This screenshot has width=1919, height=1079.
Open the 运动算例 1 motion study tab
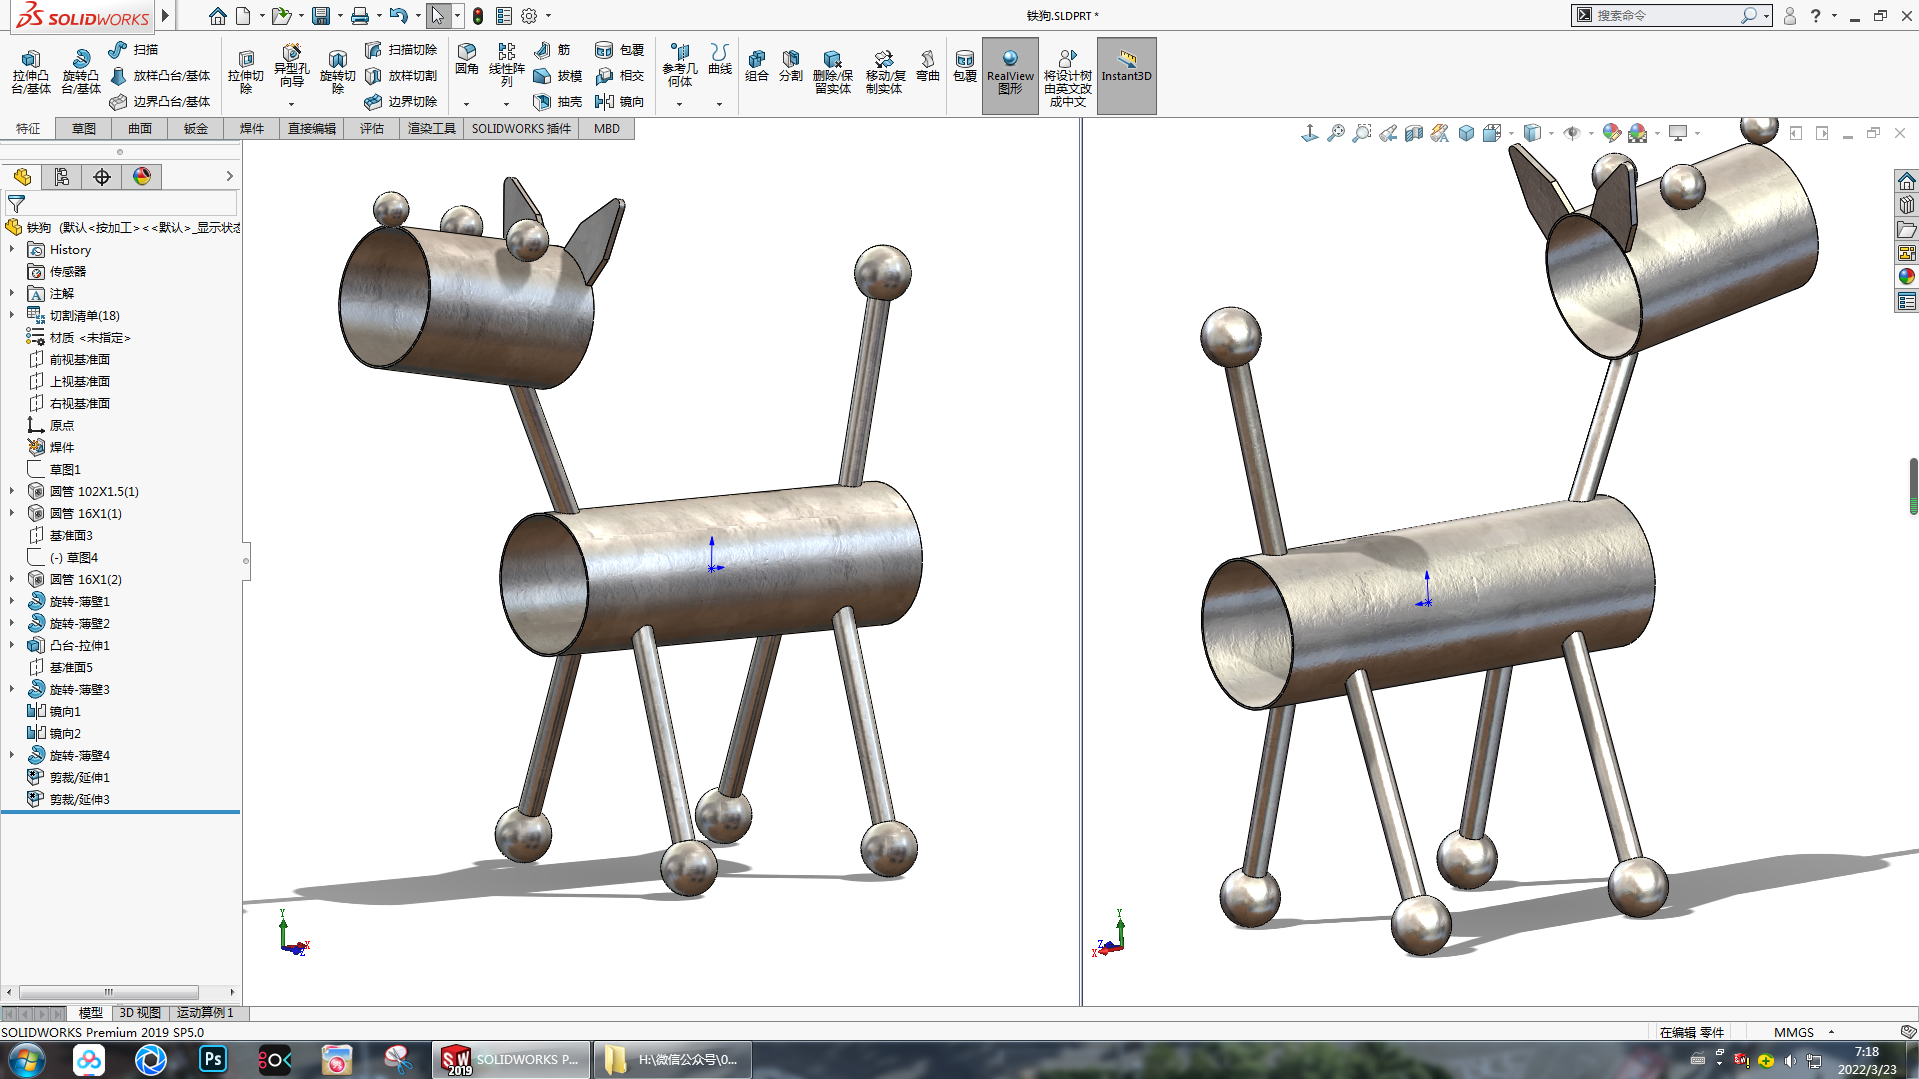click(x=205, y=1013)
